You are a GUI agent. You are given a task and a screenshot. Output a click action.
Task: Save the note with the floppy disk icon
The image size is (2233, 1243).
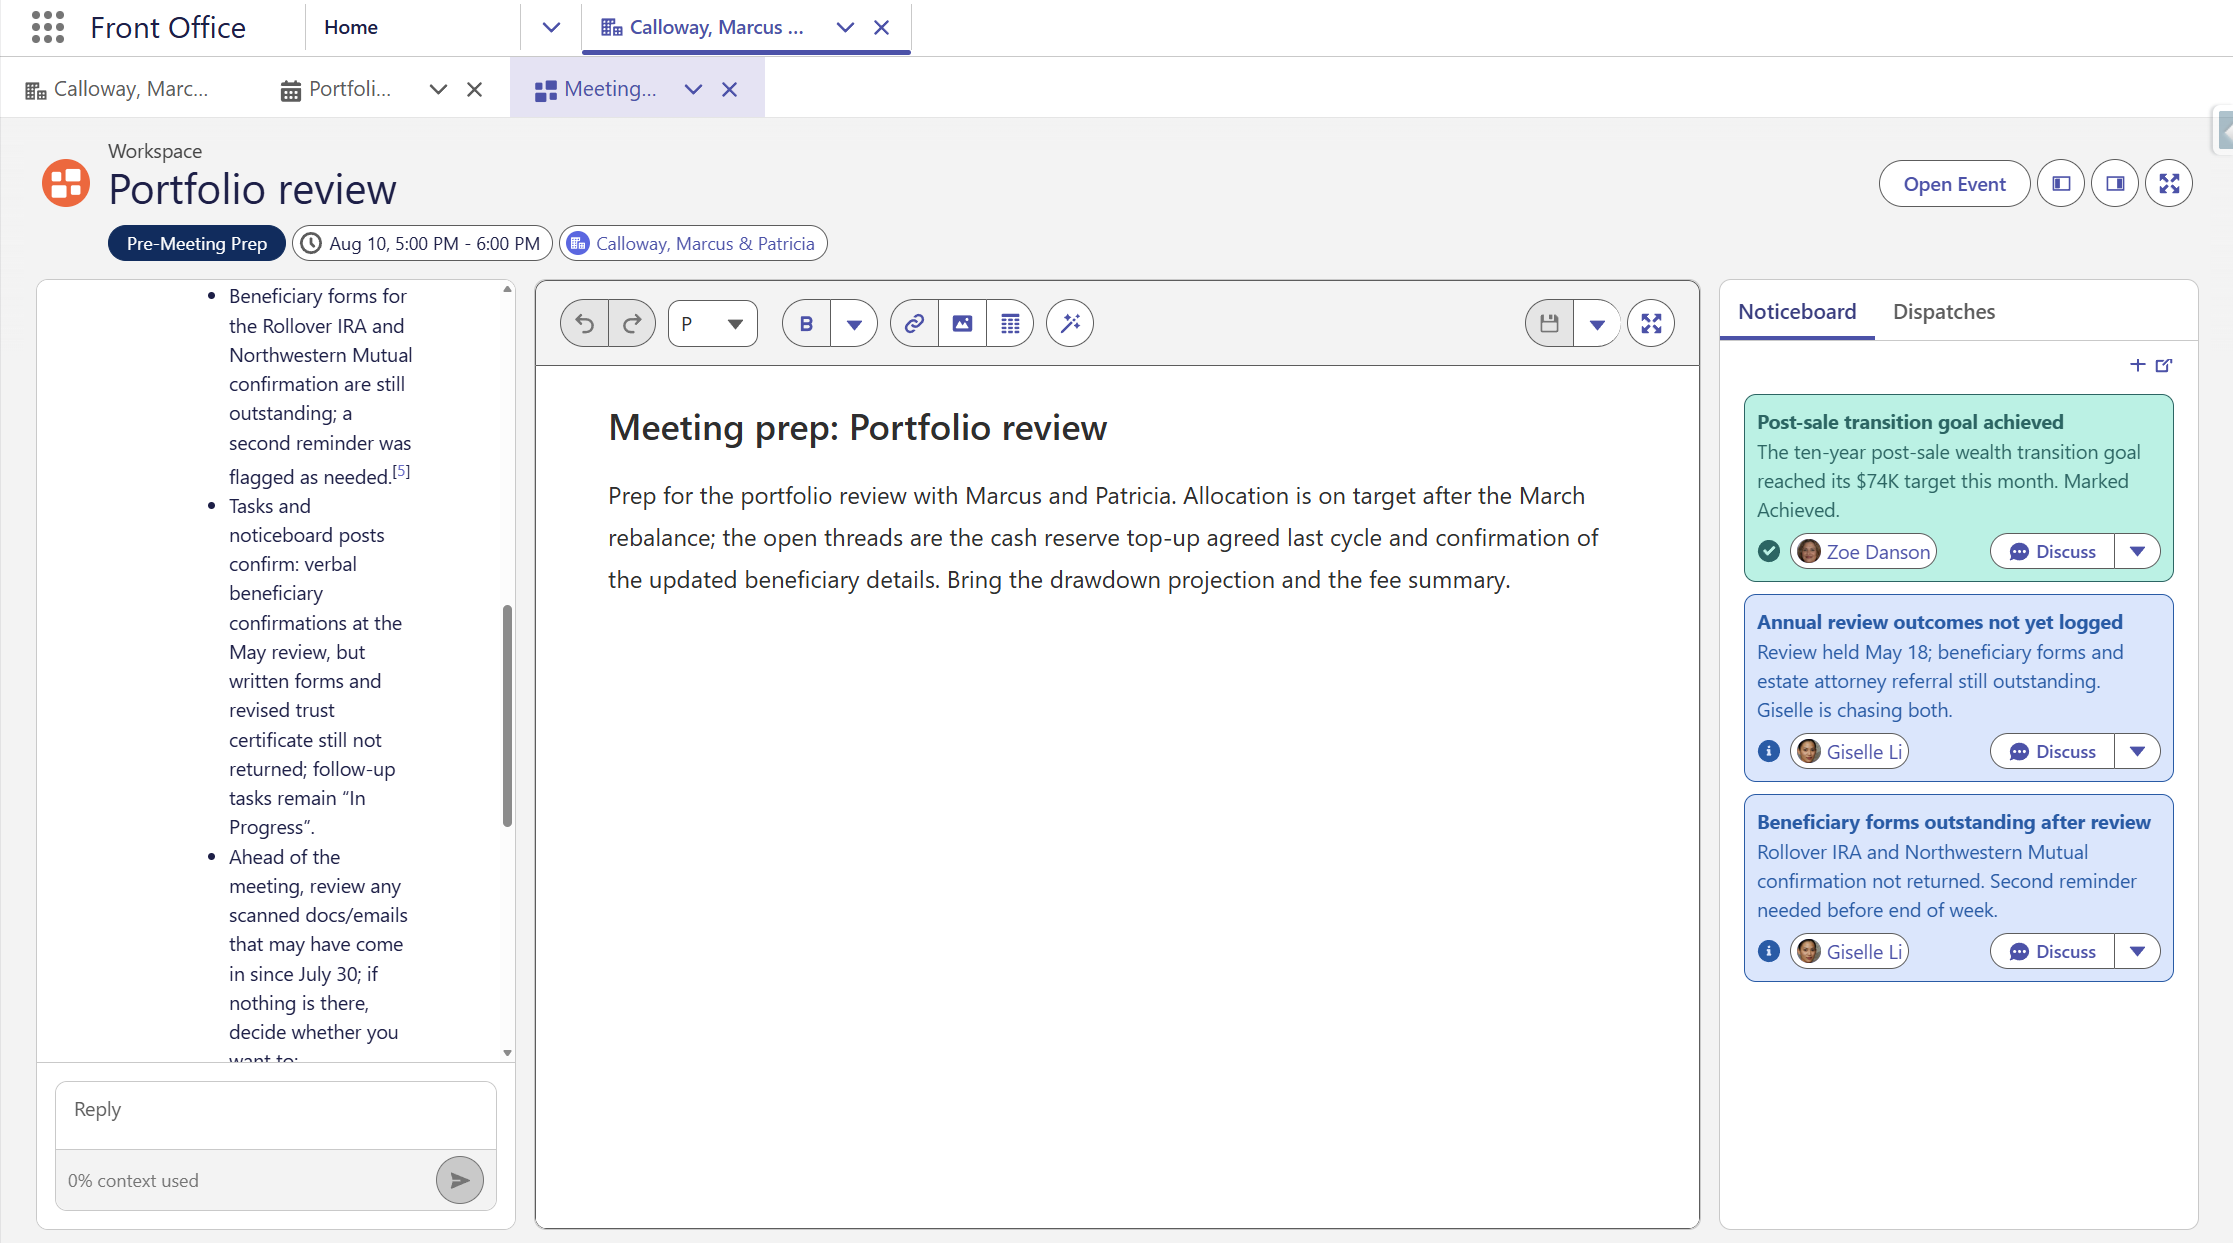(x=1549, y=324)
